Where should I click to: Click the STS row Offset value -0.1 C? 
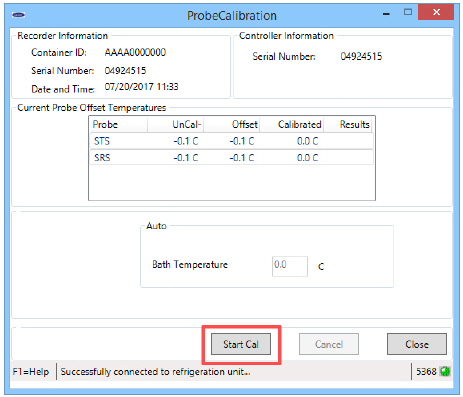242,141
